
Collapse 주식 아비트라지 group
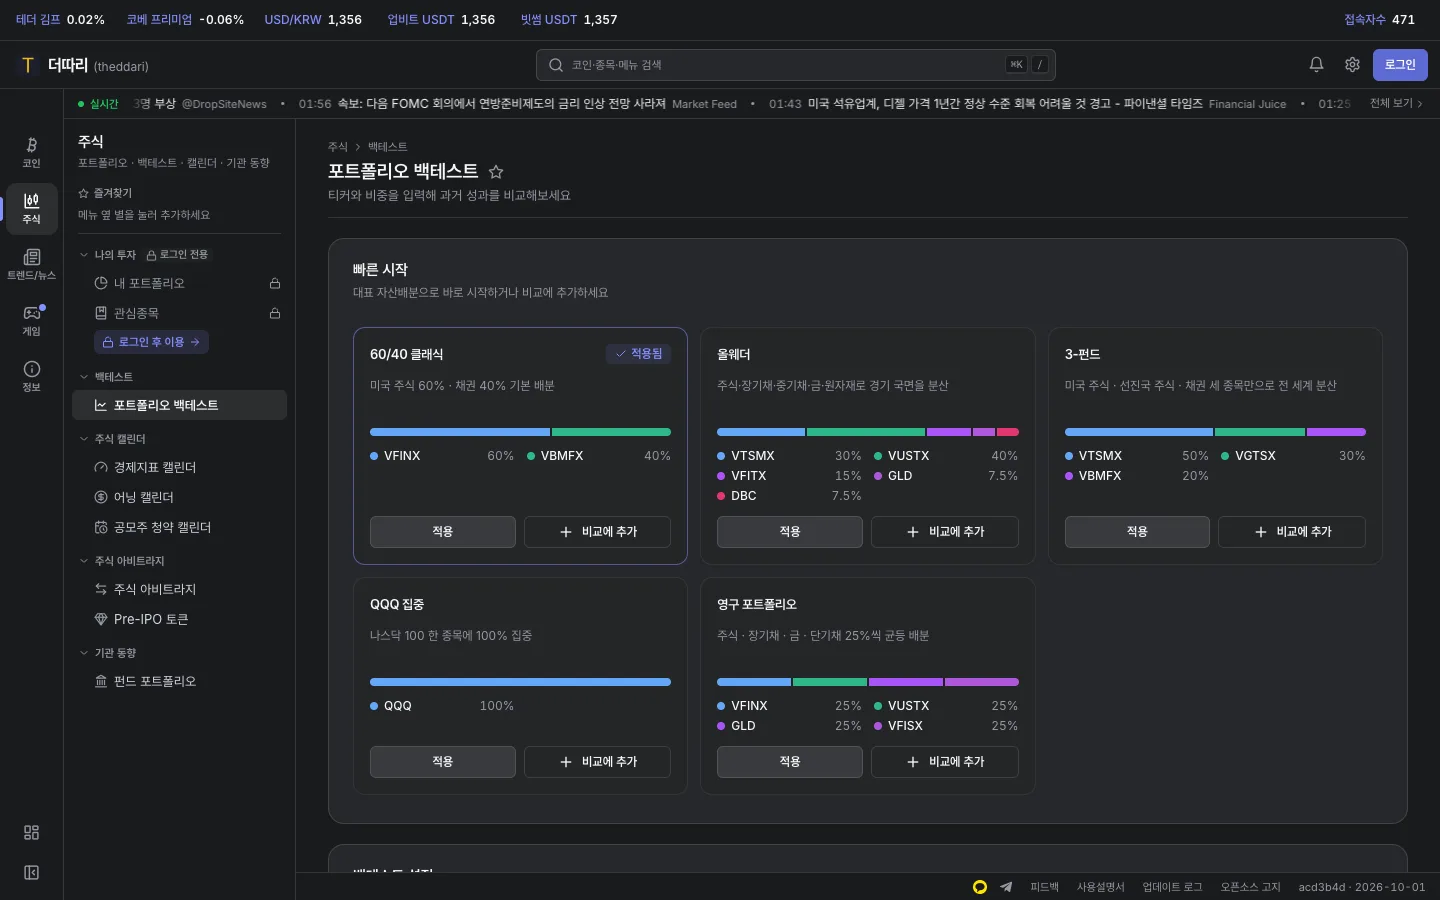[x=121, y=561]
